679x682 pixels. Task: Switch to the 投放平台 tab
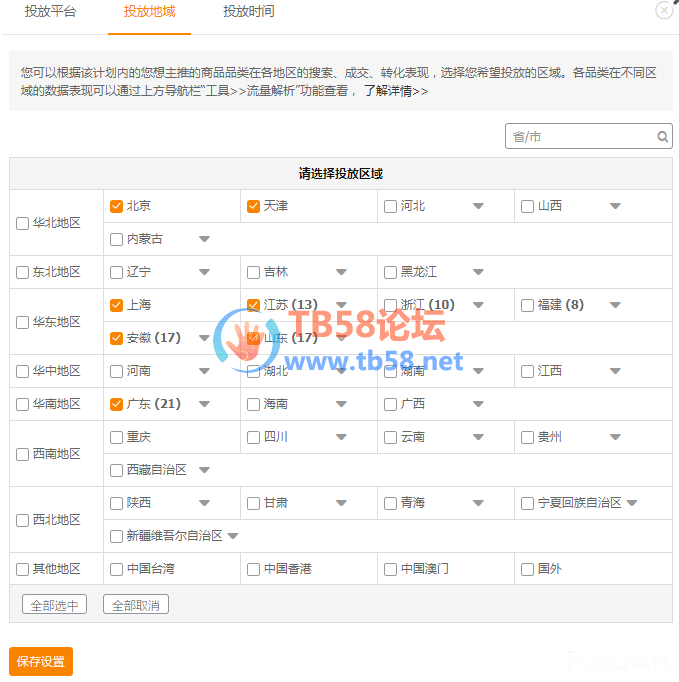(x=50, y=12)
